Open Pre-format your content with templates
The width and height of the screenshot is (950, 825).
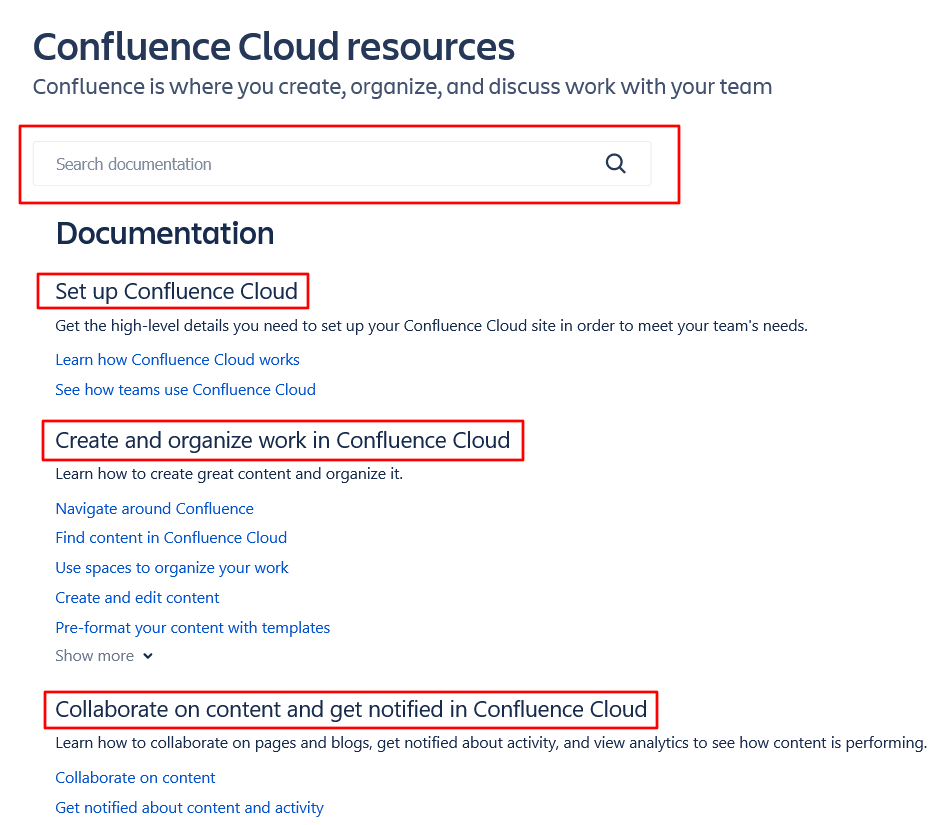(x=192, y=627)
